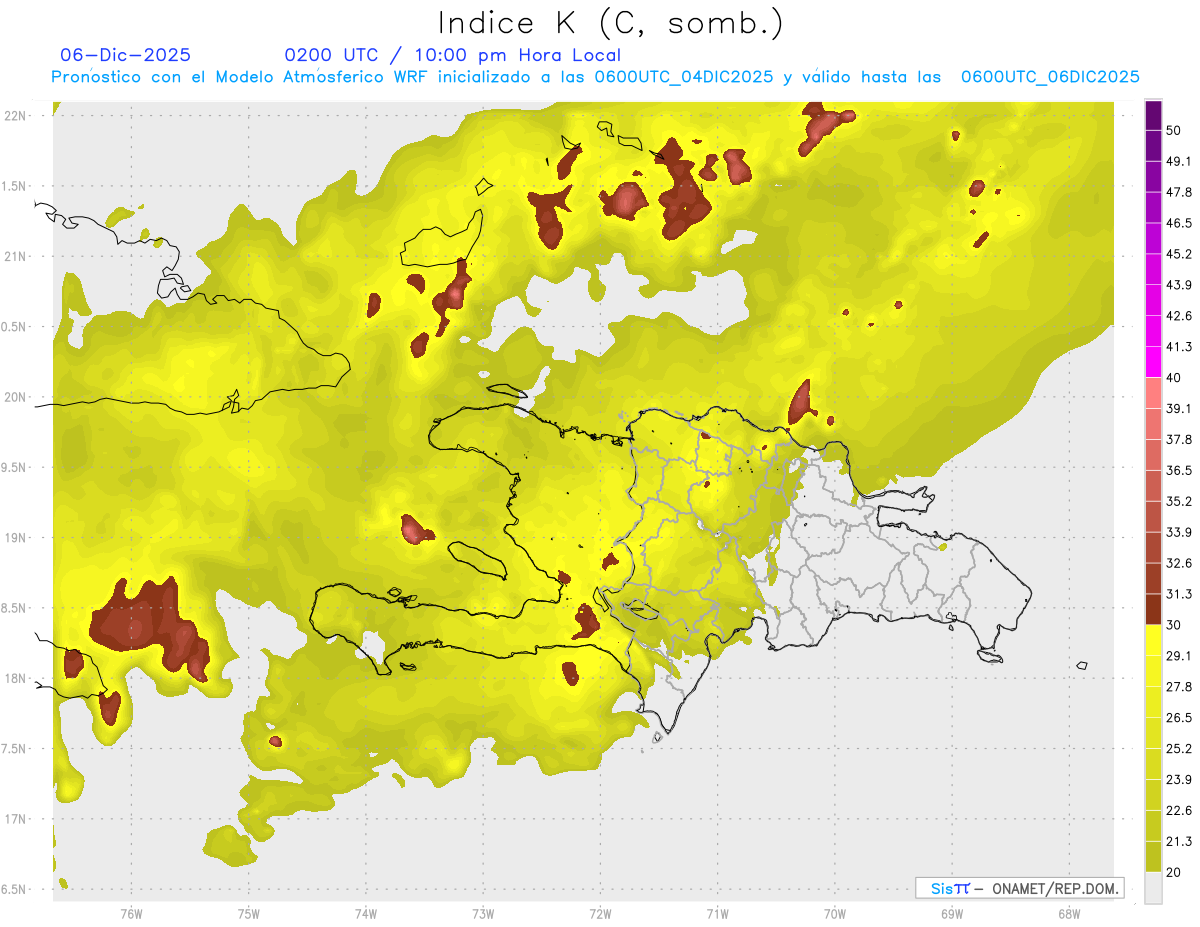Click the colorbar label "22.6"
The width and height of the screenshot is (1200, 927).
[1178, 811]
